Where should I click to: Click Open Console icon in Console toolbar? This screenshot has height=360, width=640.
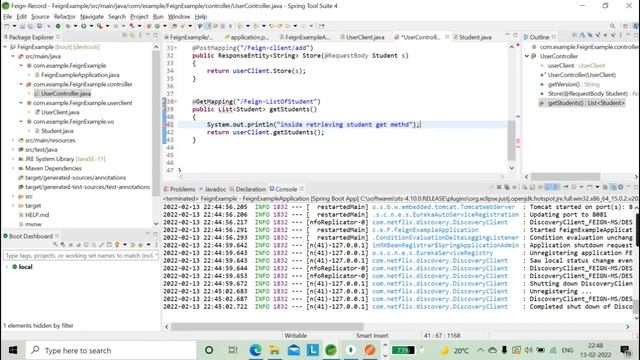coord(589,187)
